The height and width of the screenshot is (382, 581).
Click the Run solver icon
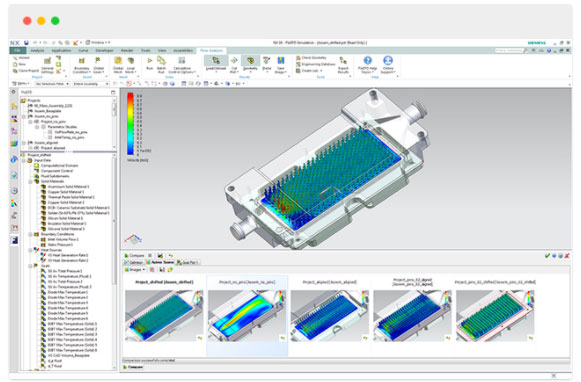[x=149, y=63]
